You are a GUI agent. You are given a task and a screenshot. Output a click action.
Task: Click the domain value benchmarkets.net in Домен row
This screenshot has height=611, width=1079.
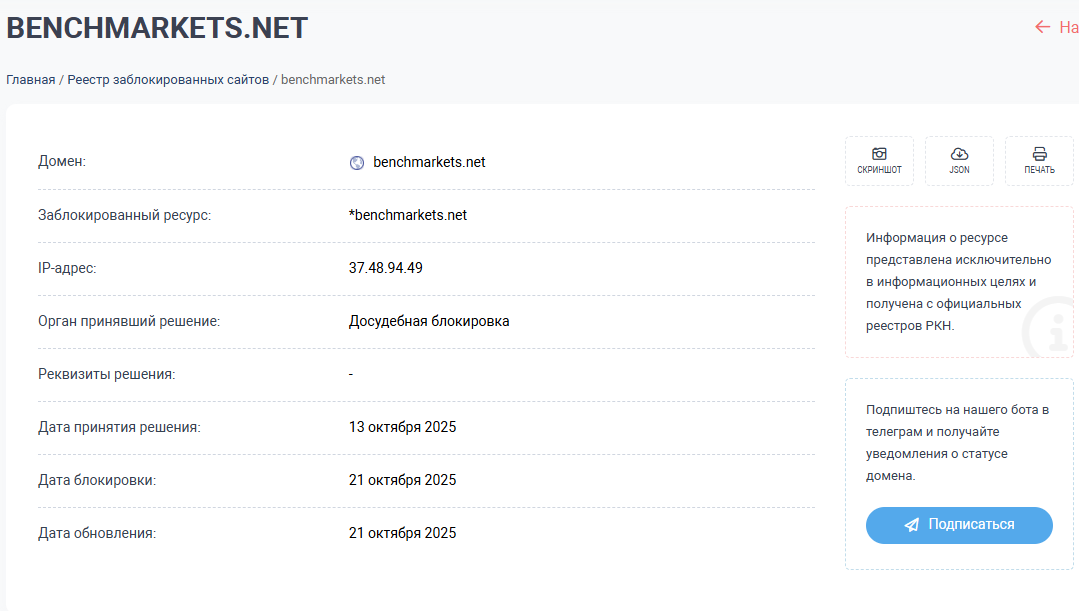pos(429,162)
